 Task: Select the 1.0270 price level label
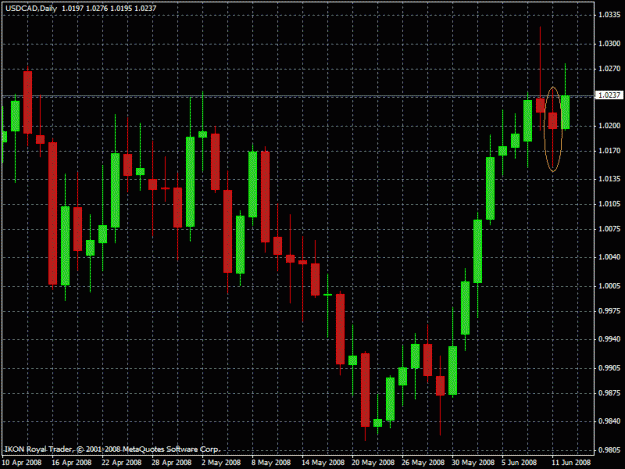(609, 69)
